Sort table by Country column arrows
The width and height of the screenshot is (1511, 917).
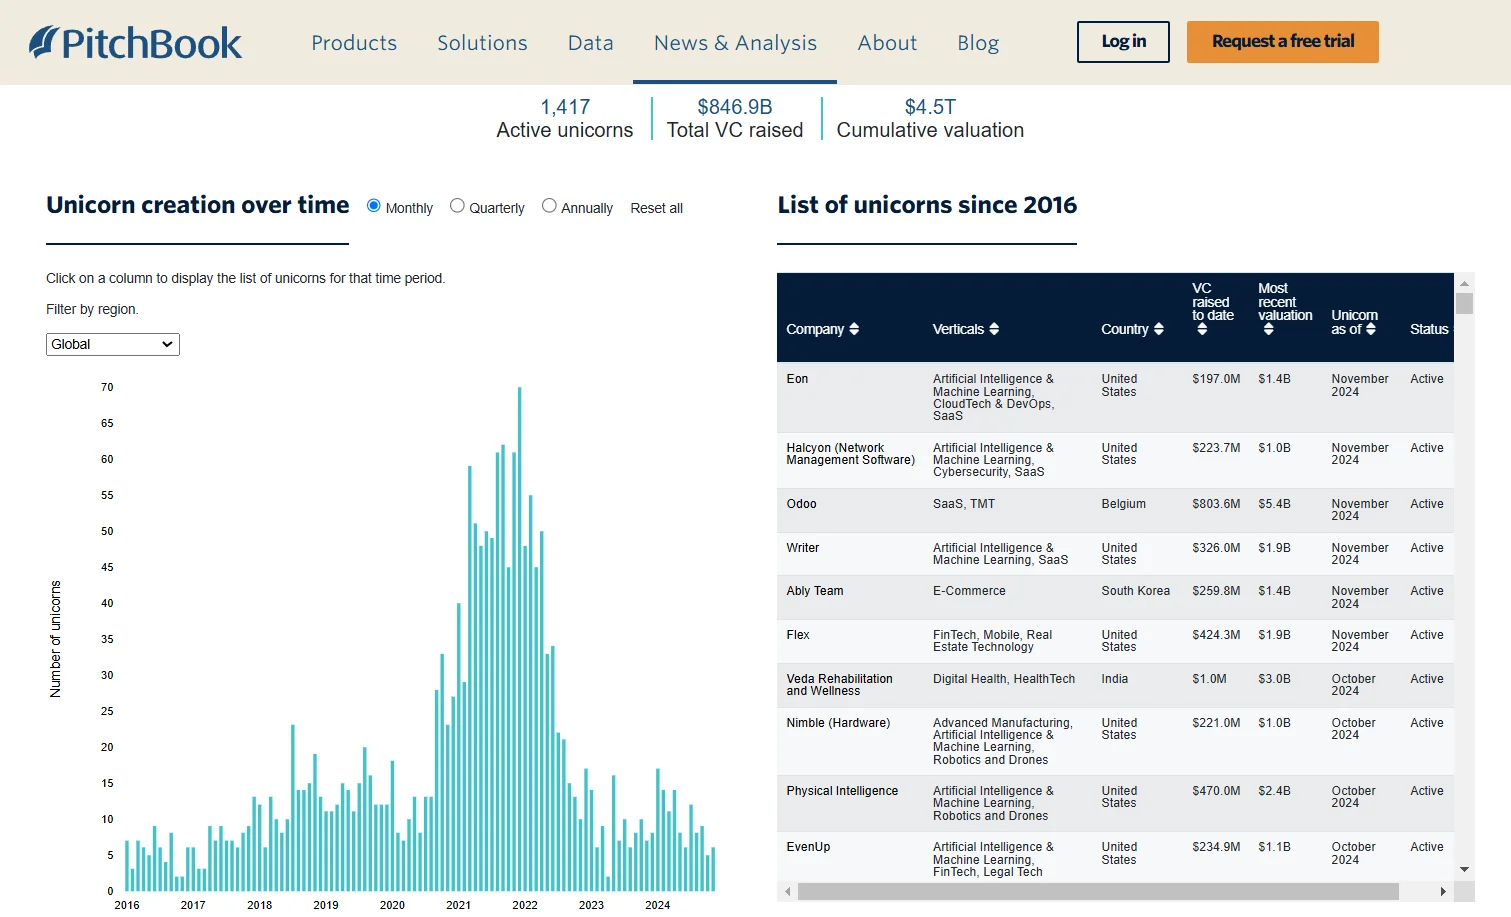1159,329
